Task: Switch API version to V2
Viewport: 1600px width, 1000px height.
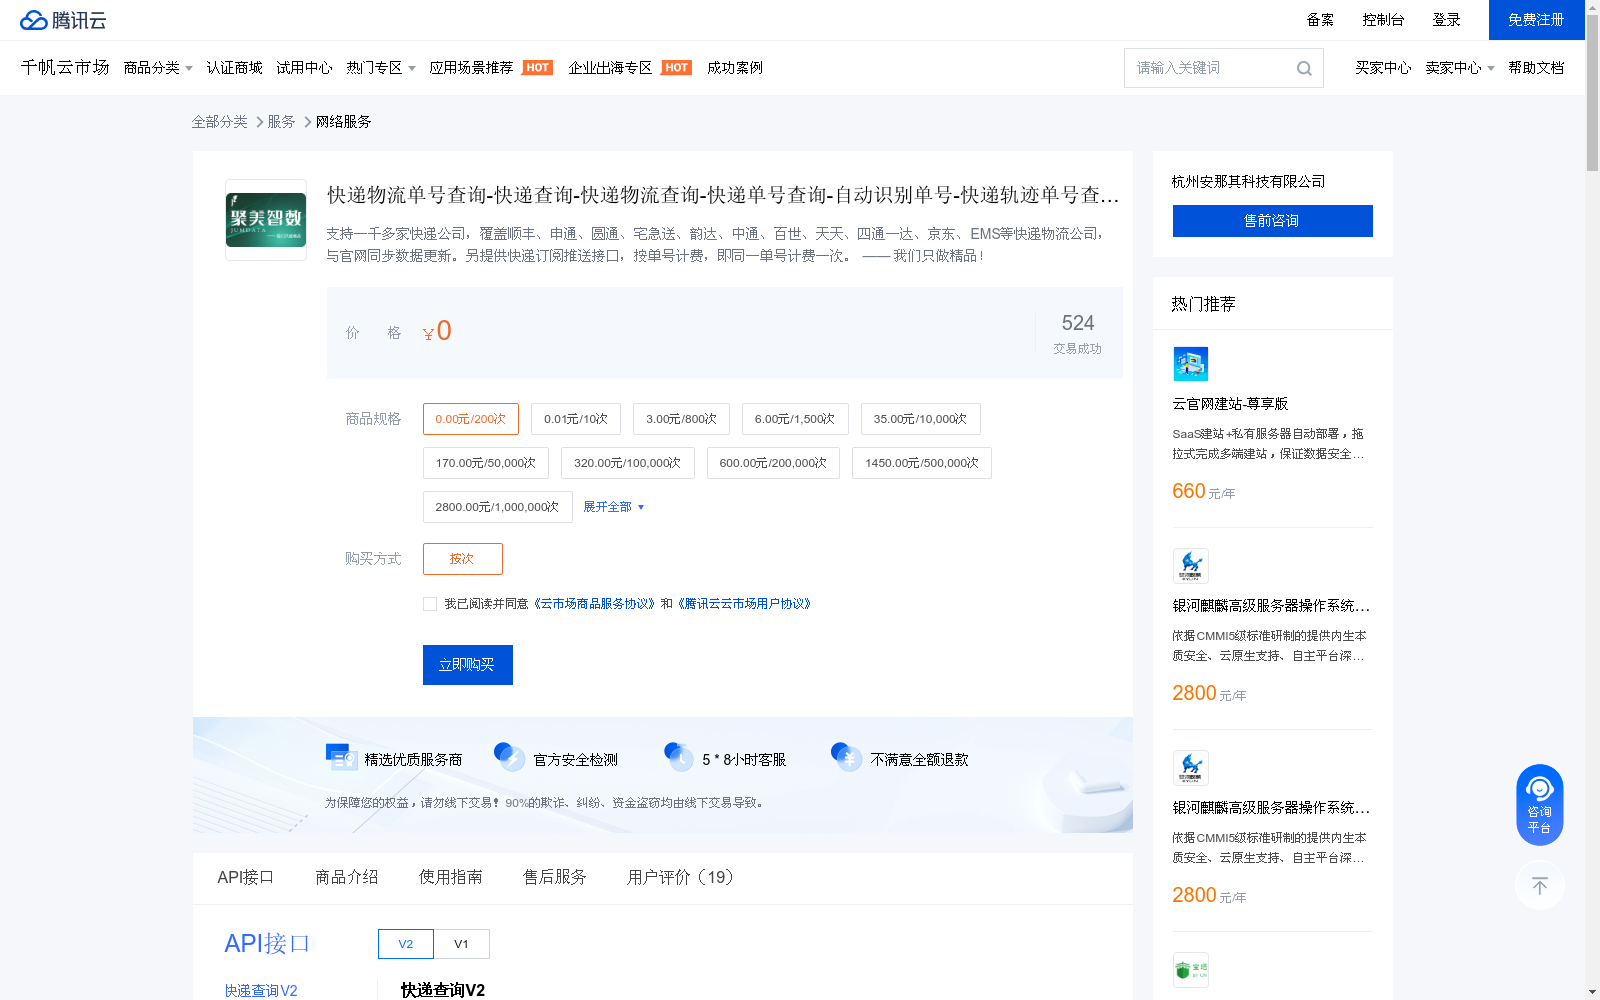Action: coord(406,944)
